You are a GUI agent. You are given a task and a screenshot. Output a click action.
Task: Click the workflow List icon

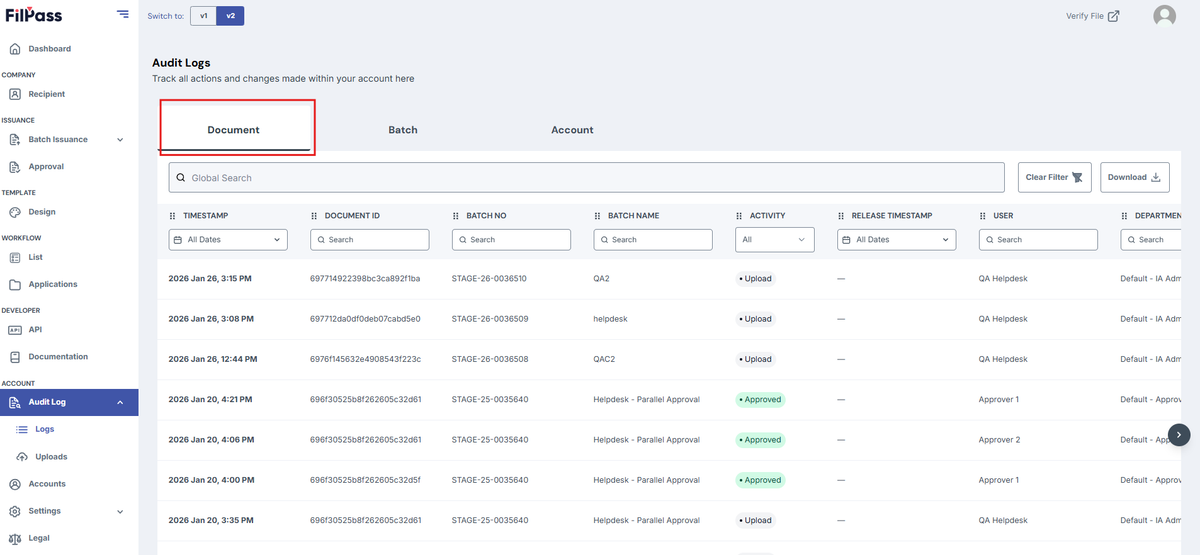tap(15, 257)
